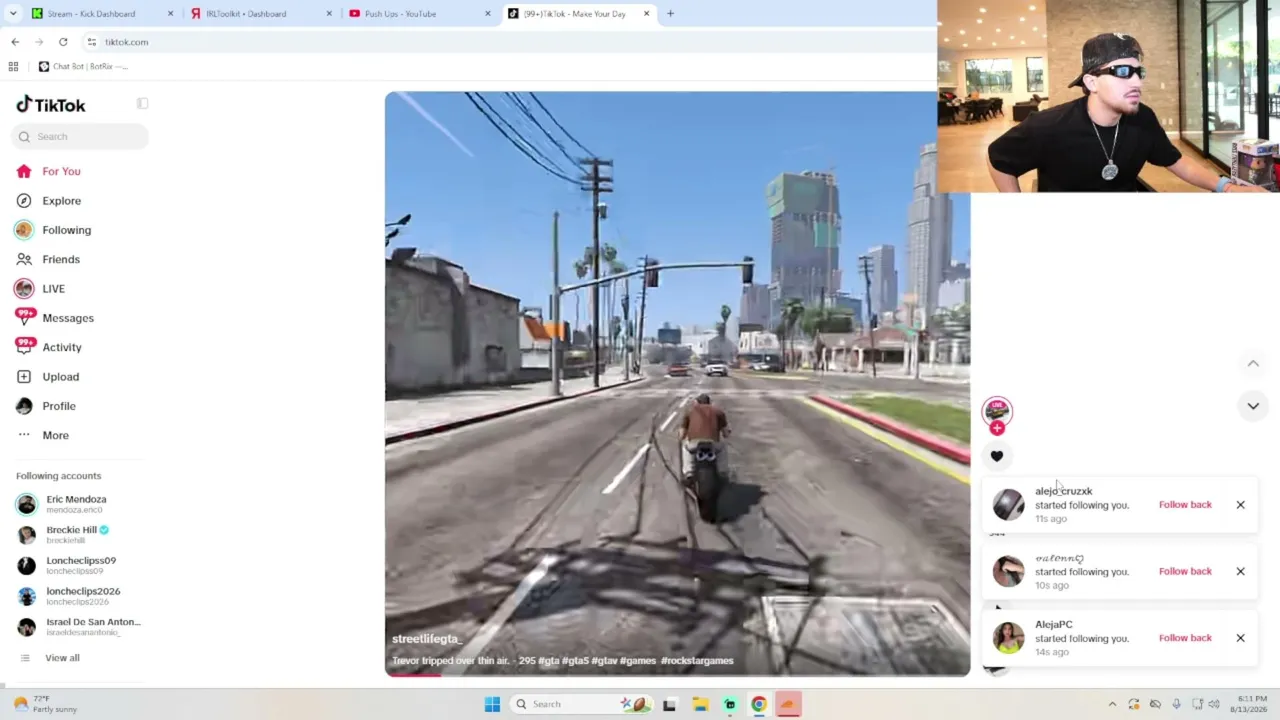The image size is (1280, 720).
Task: Show hidden system tray icons
Action: [x=1112, y=704]
